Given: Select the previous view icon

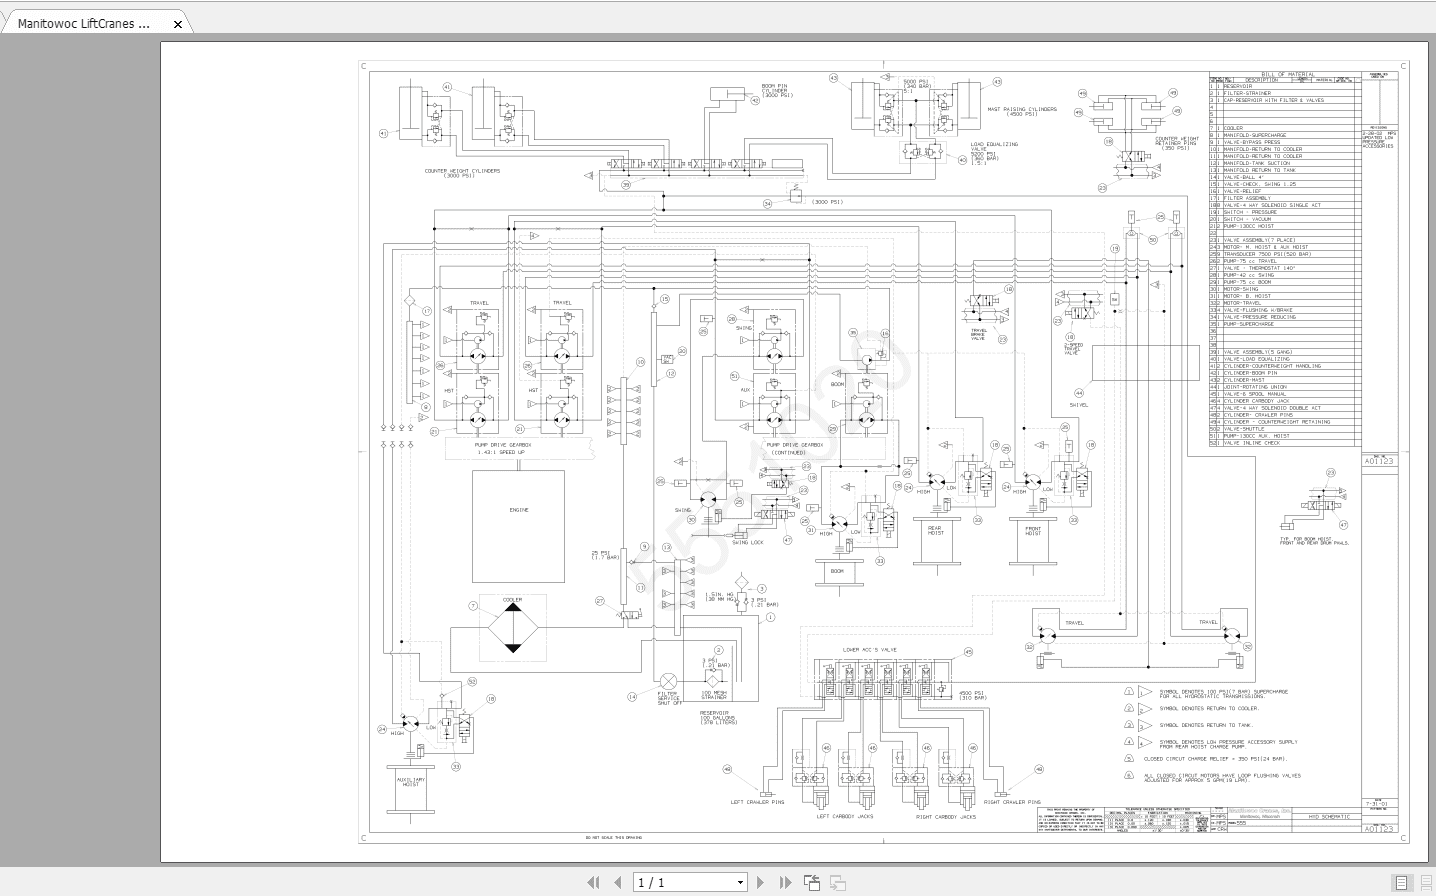Looking at the screenshot, I should click(x=812, y=882).
